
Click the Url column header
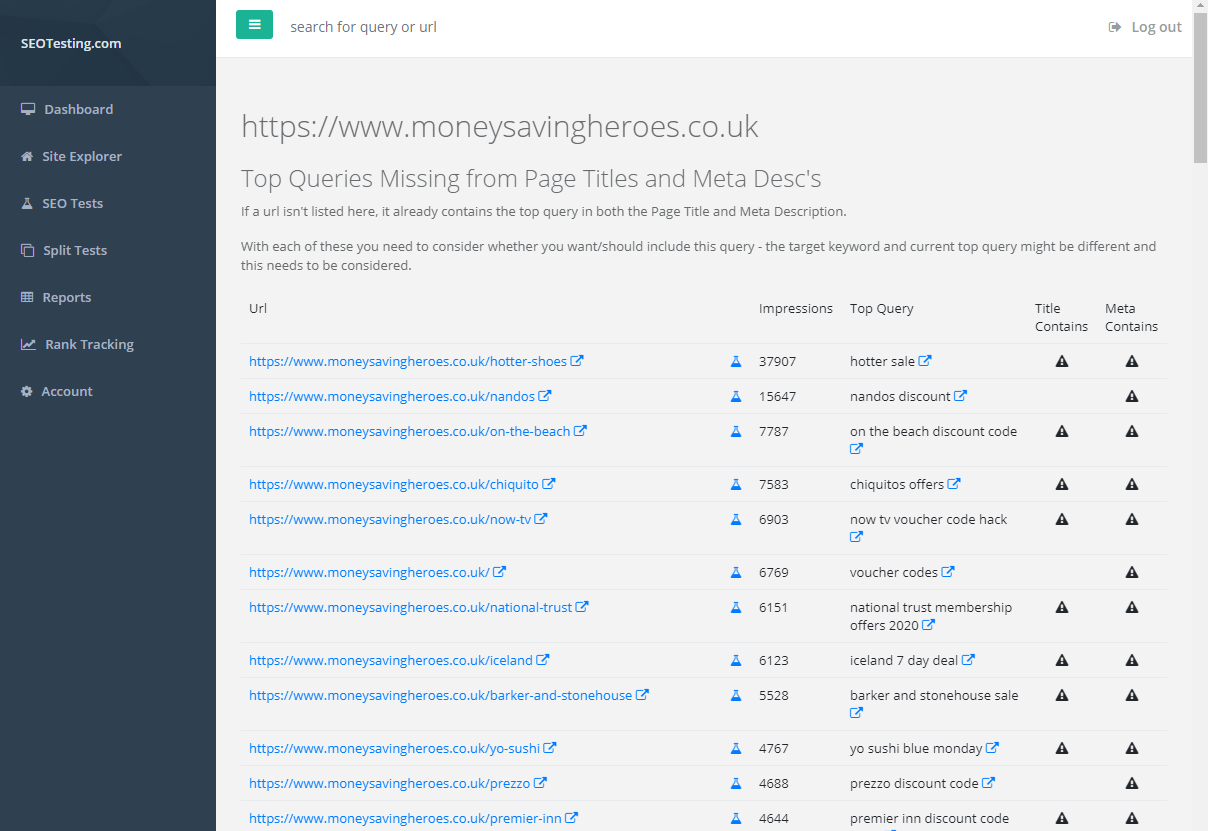click(x=258, y=308)
